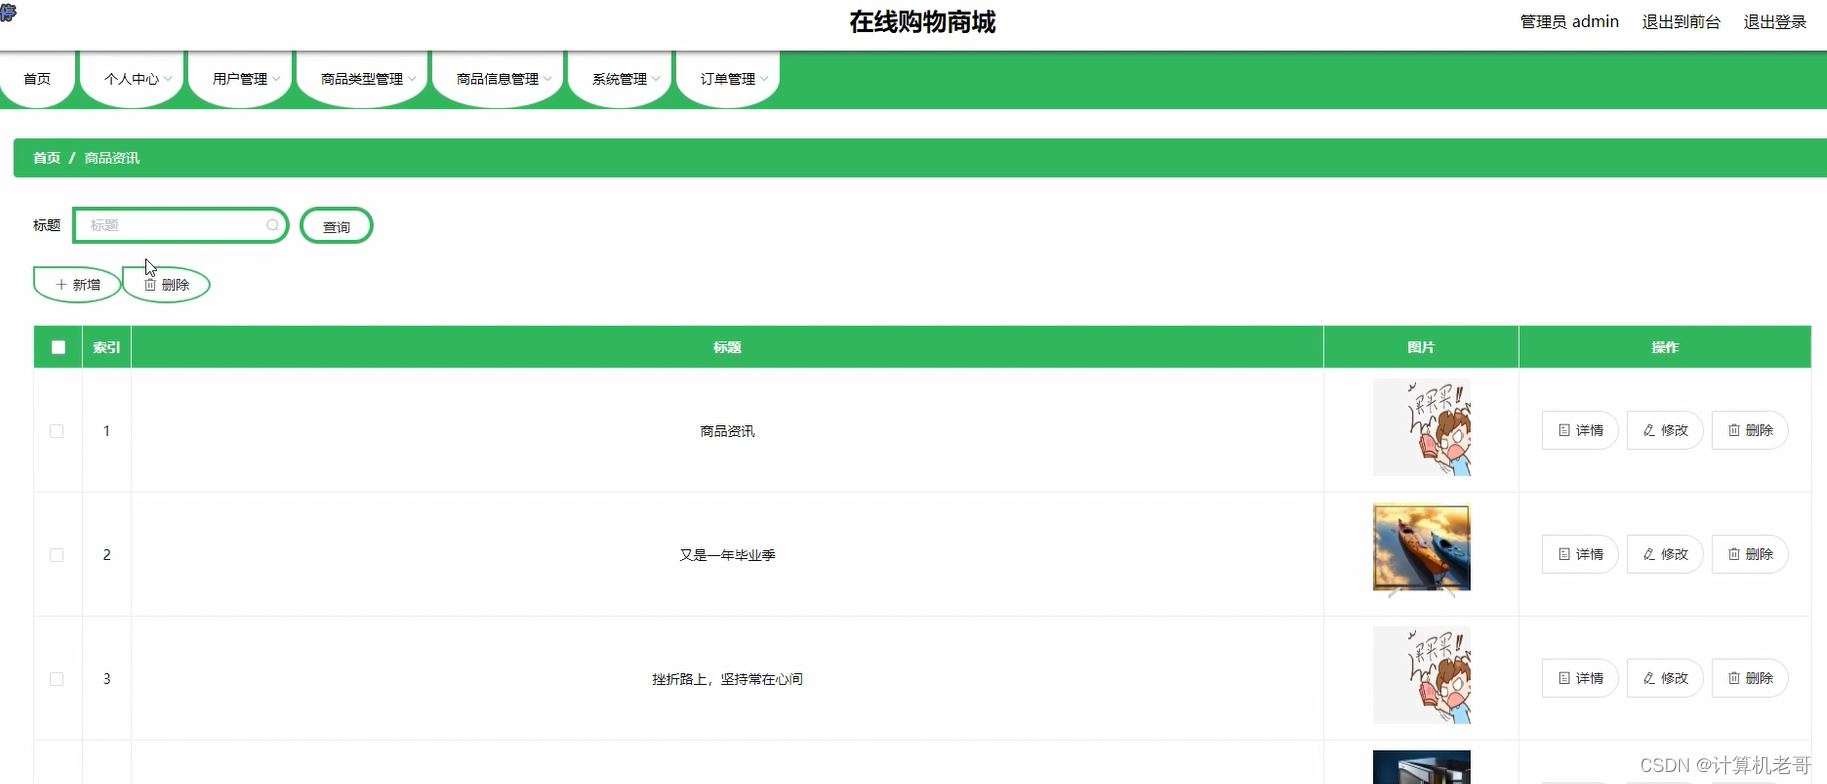Image resolution: width=1827 pixels, height=784 pixels.
Task: Click 退出登录 logout link
Action: tap(1775, 22)
